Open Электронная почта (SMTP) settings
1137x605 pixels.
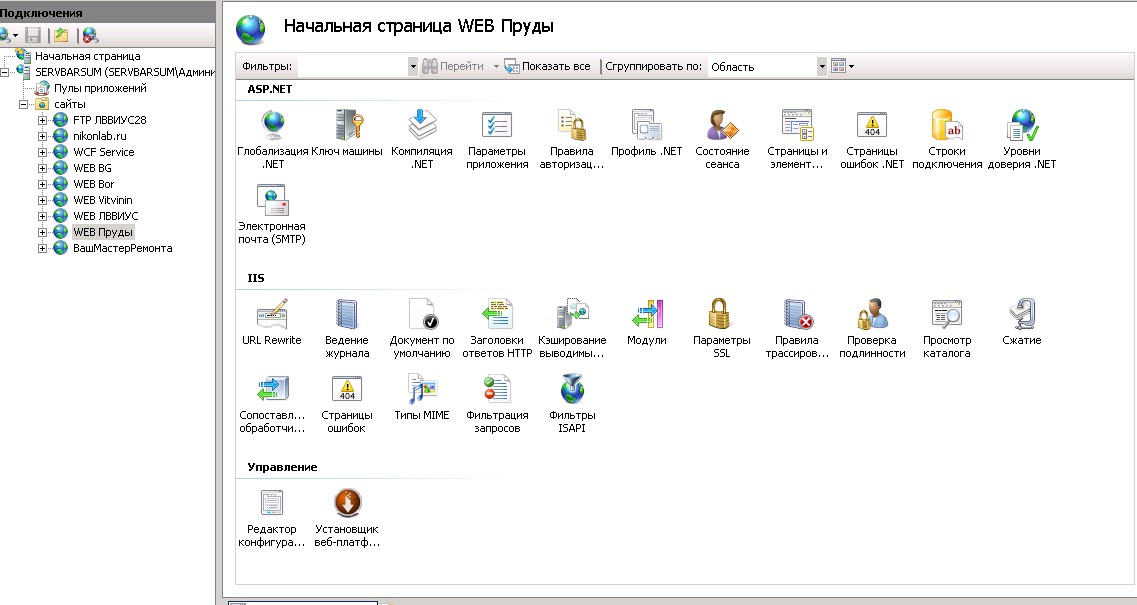[x=272, y=214]
